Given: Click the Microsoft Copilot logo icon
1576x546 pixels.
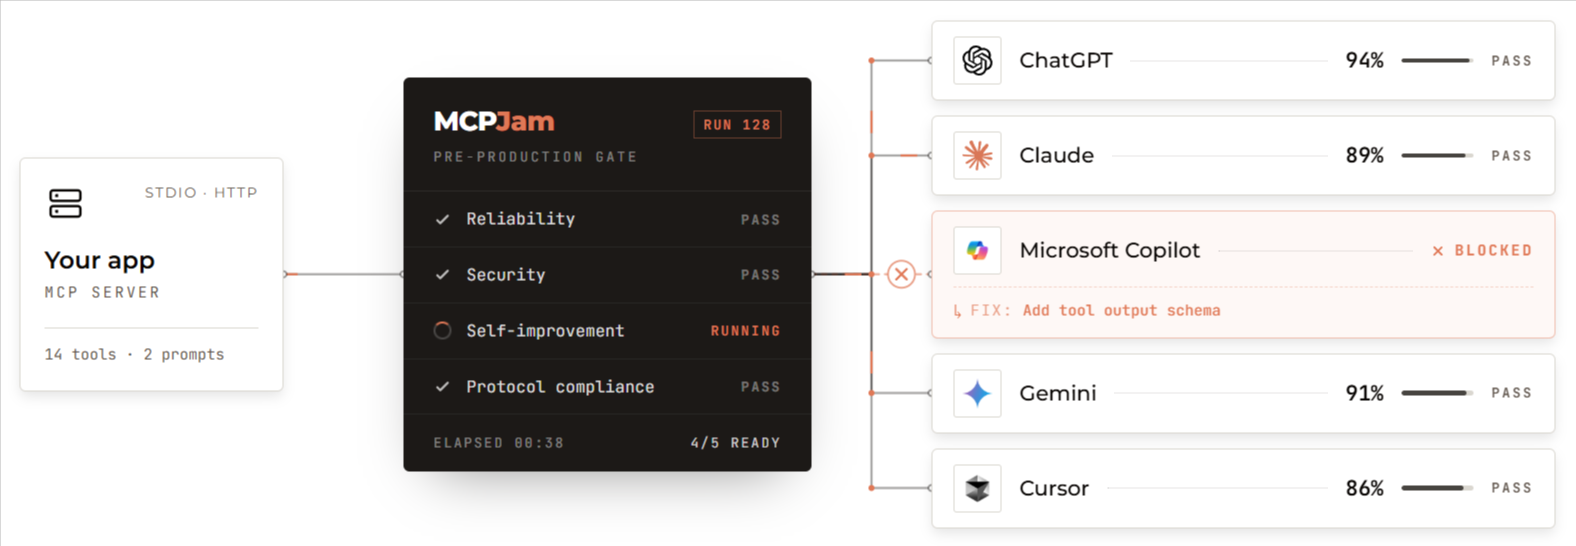Looking at the screenshot, I should click(977, 250).
